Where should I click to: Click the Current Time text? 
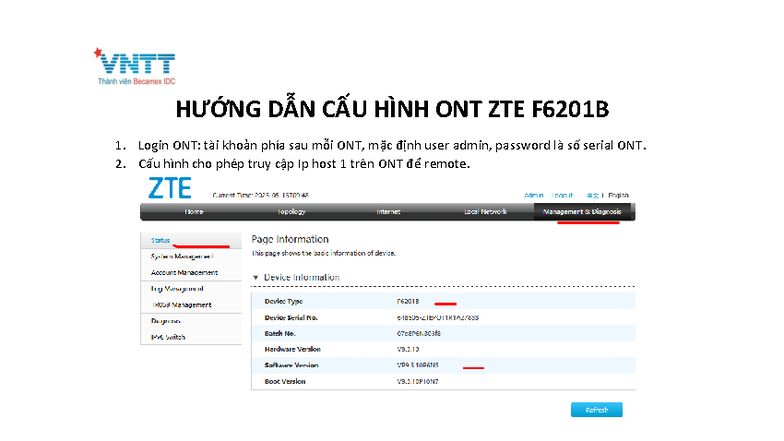tap(260, 195)
